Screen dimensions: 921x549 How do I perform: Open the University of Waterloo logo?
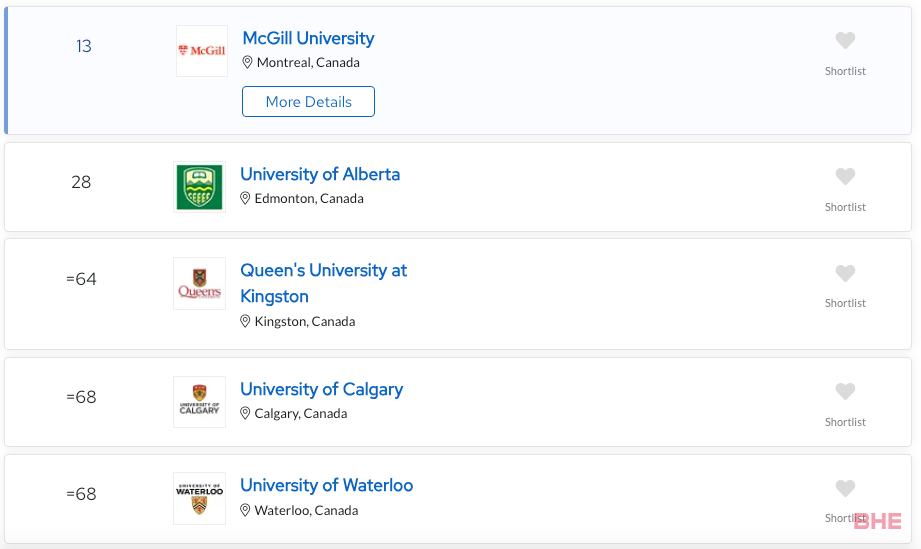[199, 499]
